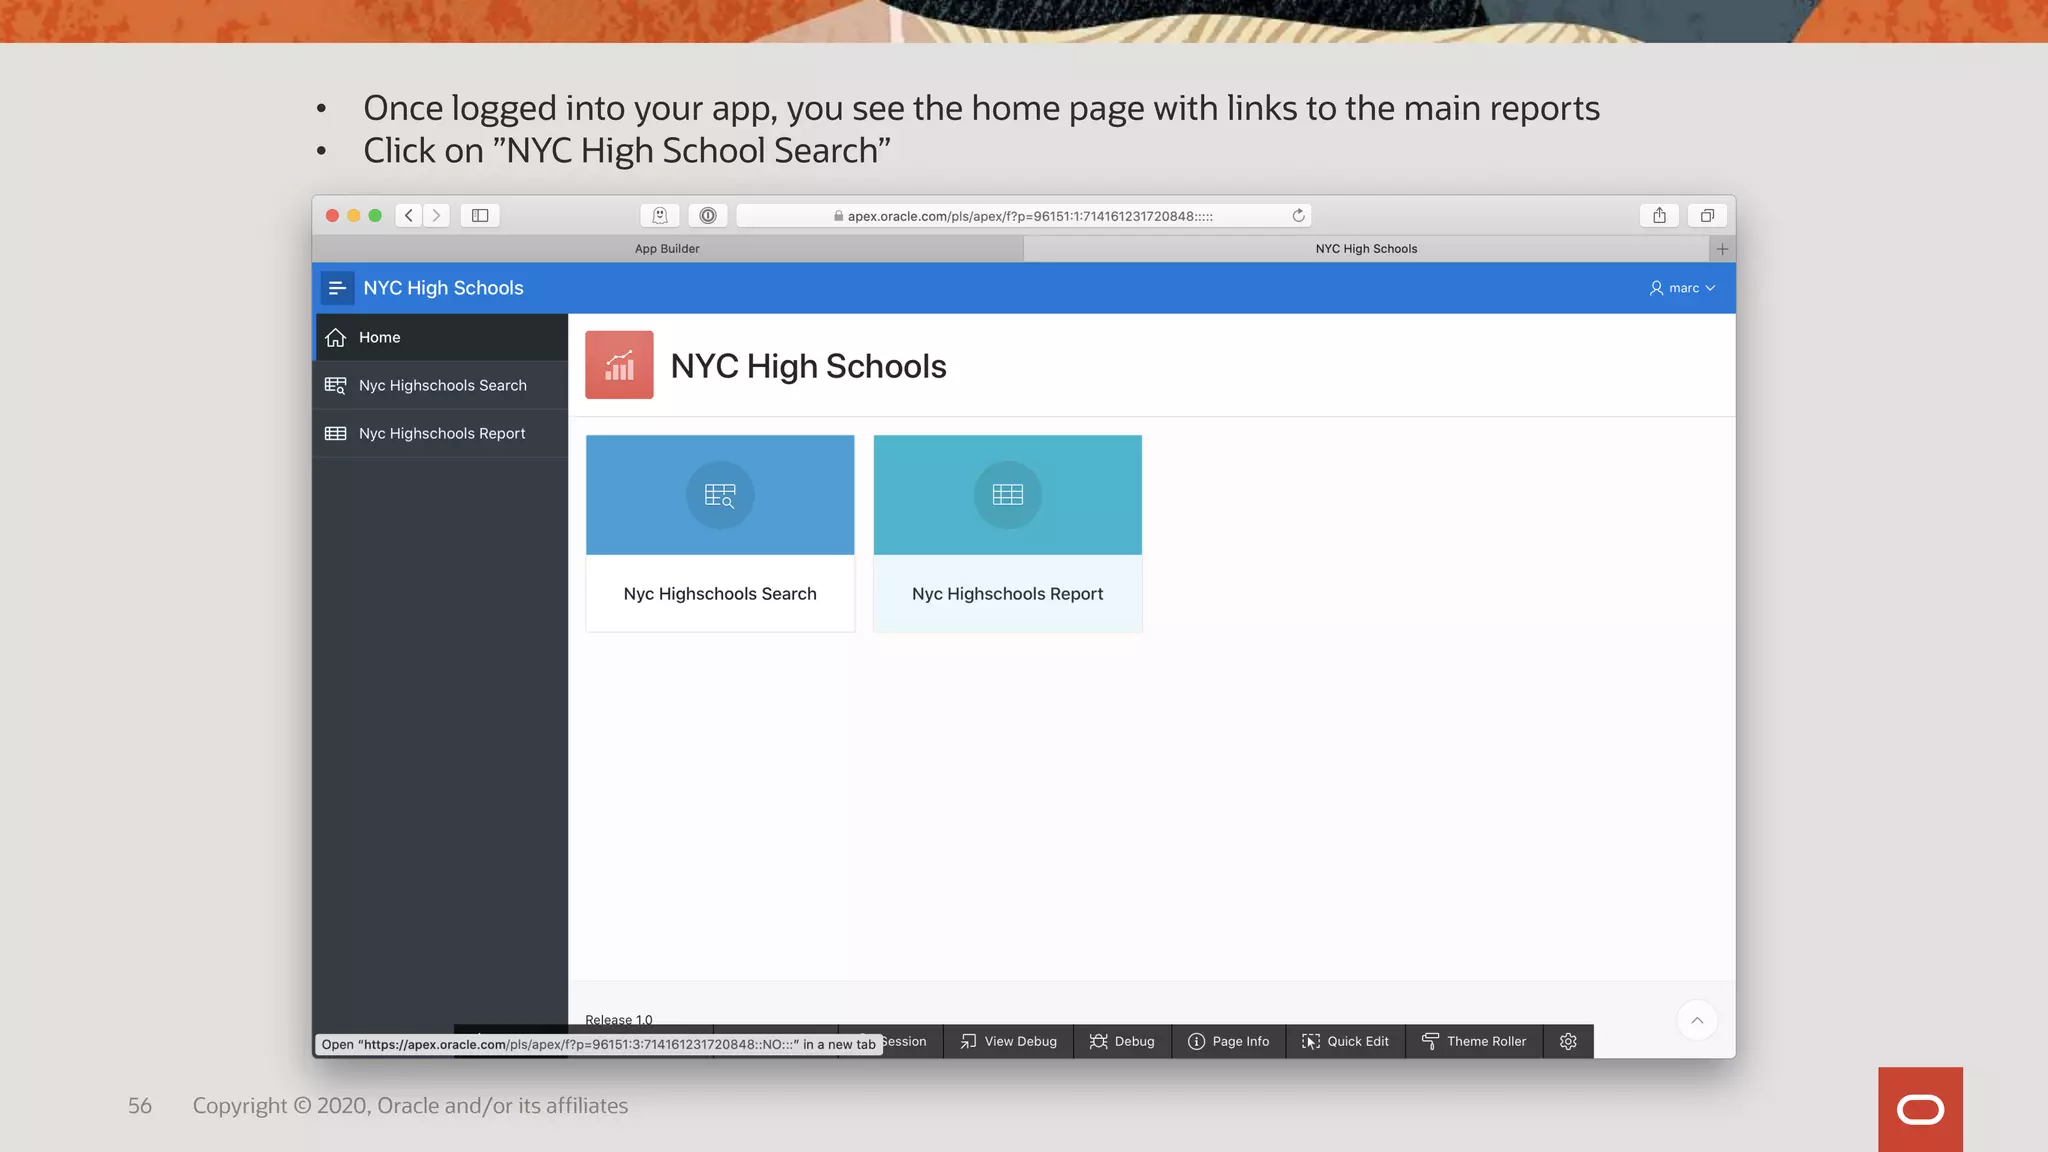
Task: Click the NYC High Schools header title
Action: 443,288
